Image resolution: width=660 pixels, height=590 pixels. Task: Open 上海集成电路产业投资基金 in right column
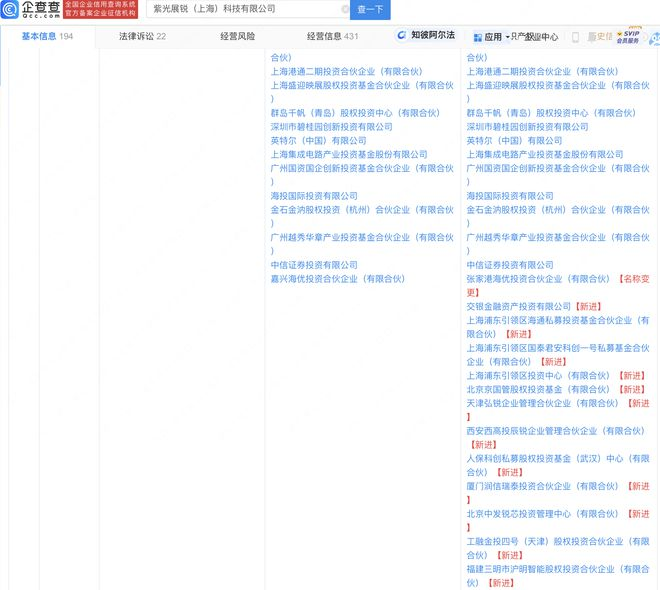coord(545,154)
